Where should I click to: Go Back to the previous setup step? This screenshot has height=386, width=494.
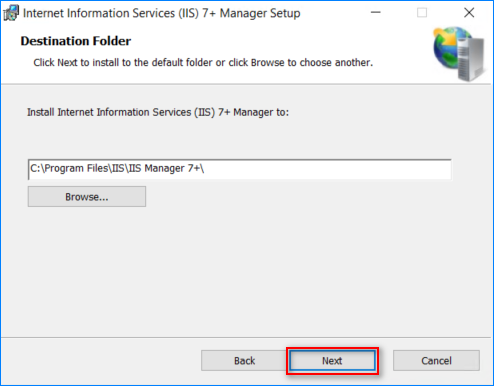pos(244,361)
